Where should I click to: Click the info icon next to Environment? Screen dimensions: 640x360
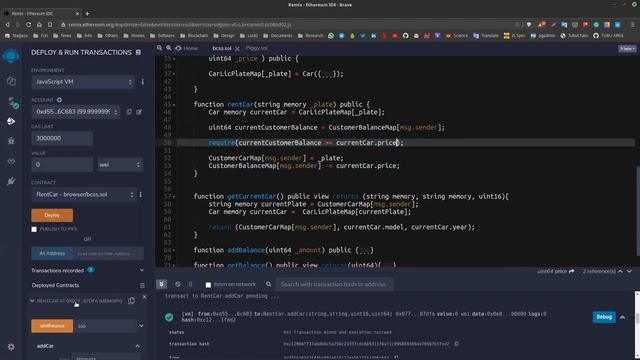(142, 82)
